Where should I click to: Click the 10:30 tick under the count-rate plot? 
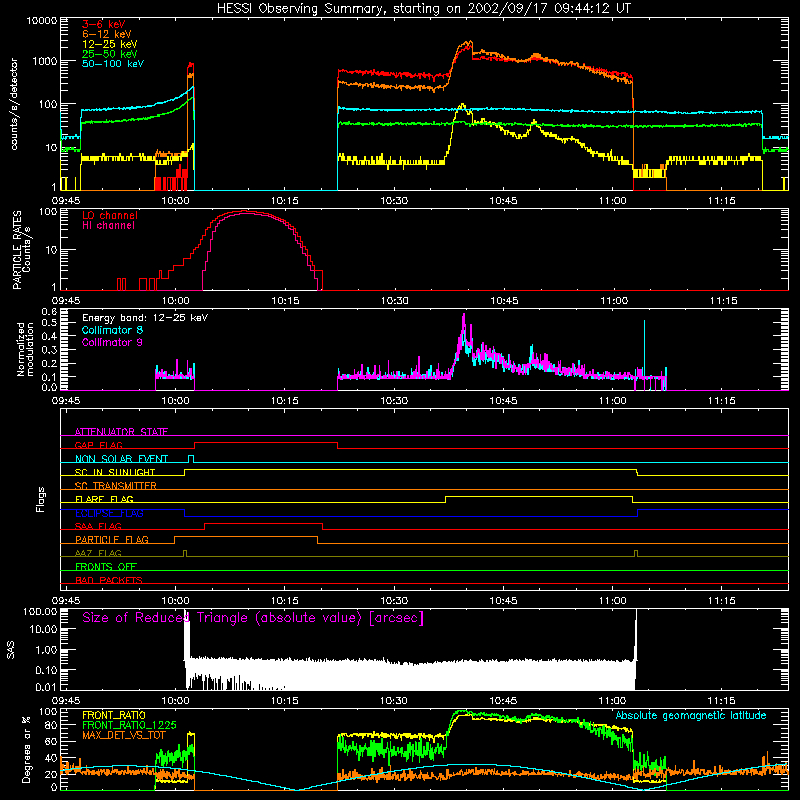coord(394,201)
